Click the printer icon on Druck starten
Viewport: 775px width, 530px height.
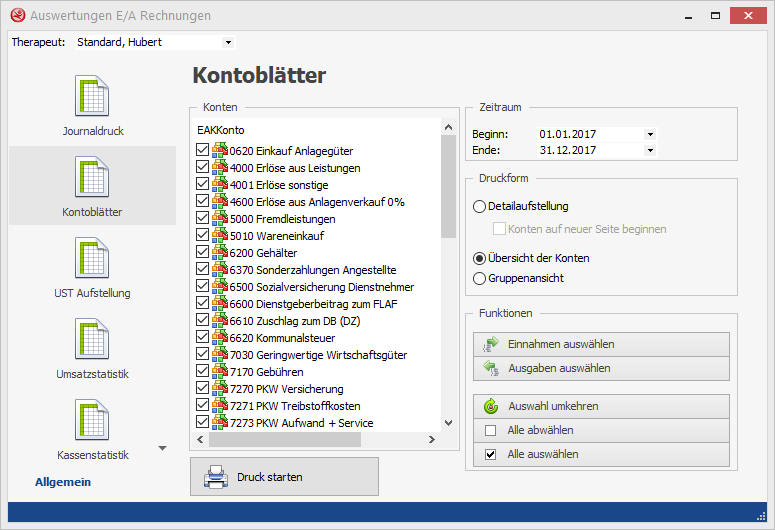pos(215,477)
